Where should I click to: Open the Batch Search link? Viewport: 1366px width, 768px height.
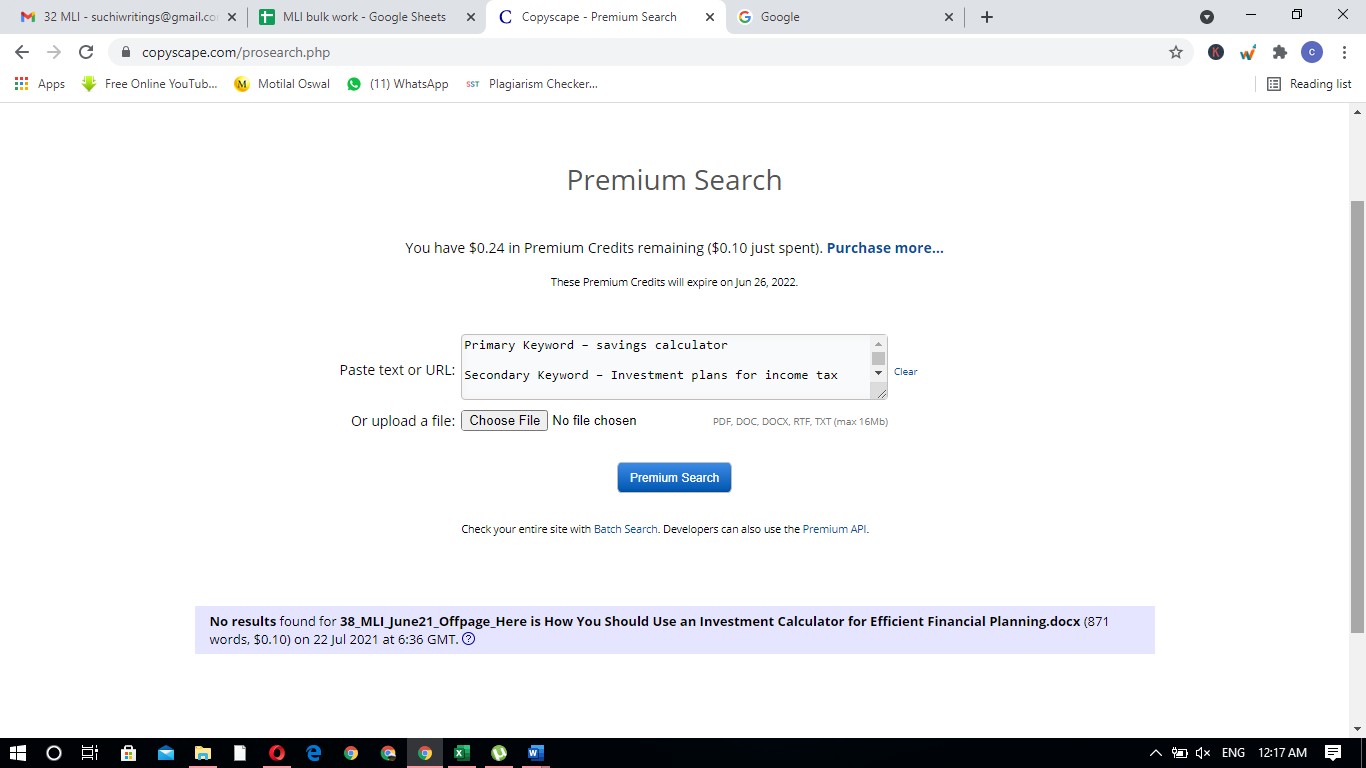626,529
